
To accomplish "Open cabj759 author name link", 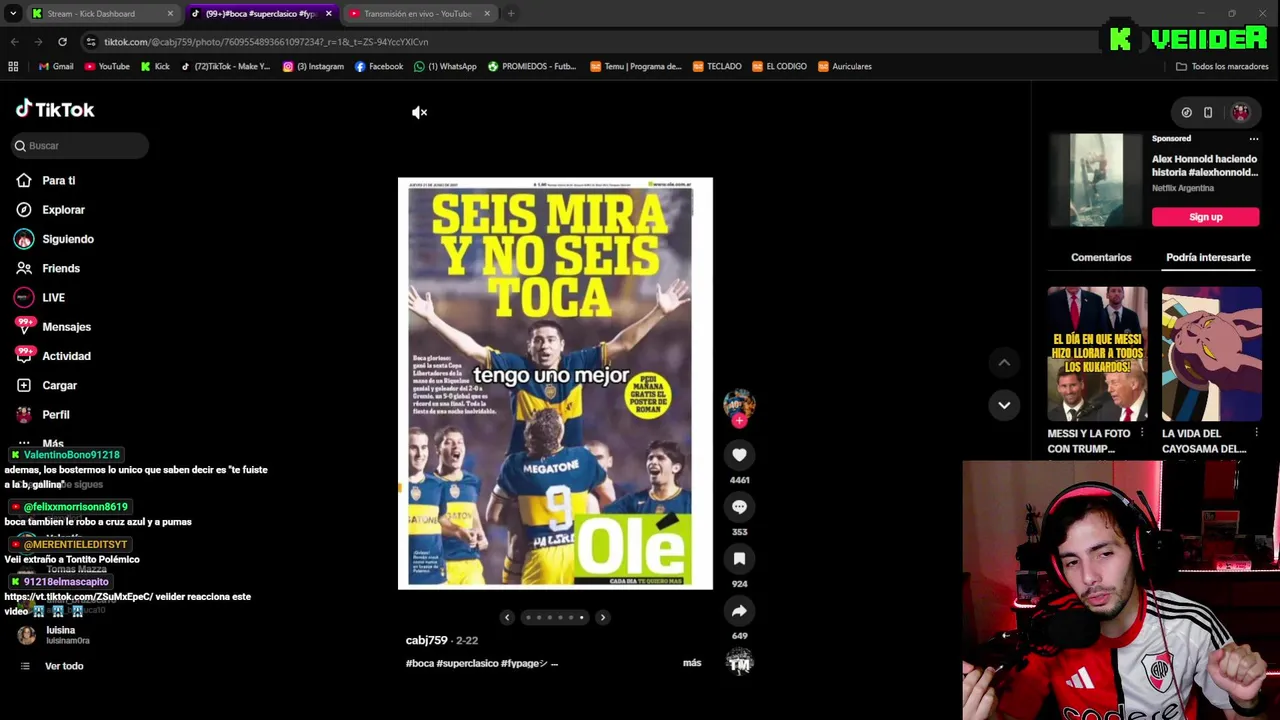I will tap(426, 640).
